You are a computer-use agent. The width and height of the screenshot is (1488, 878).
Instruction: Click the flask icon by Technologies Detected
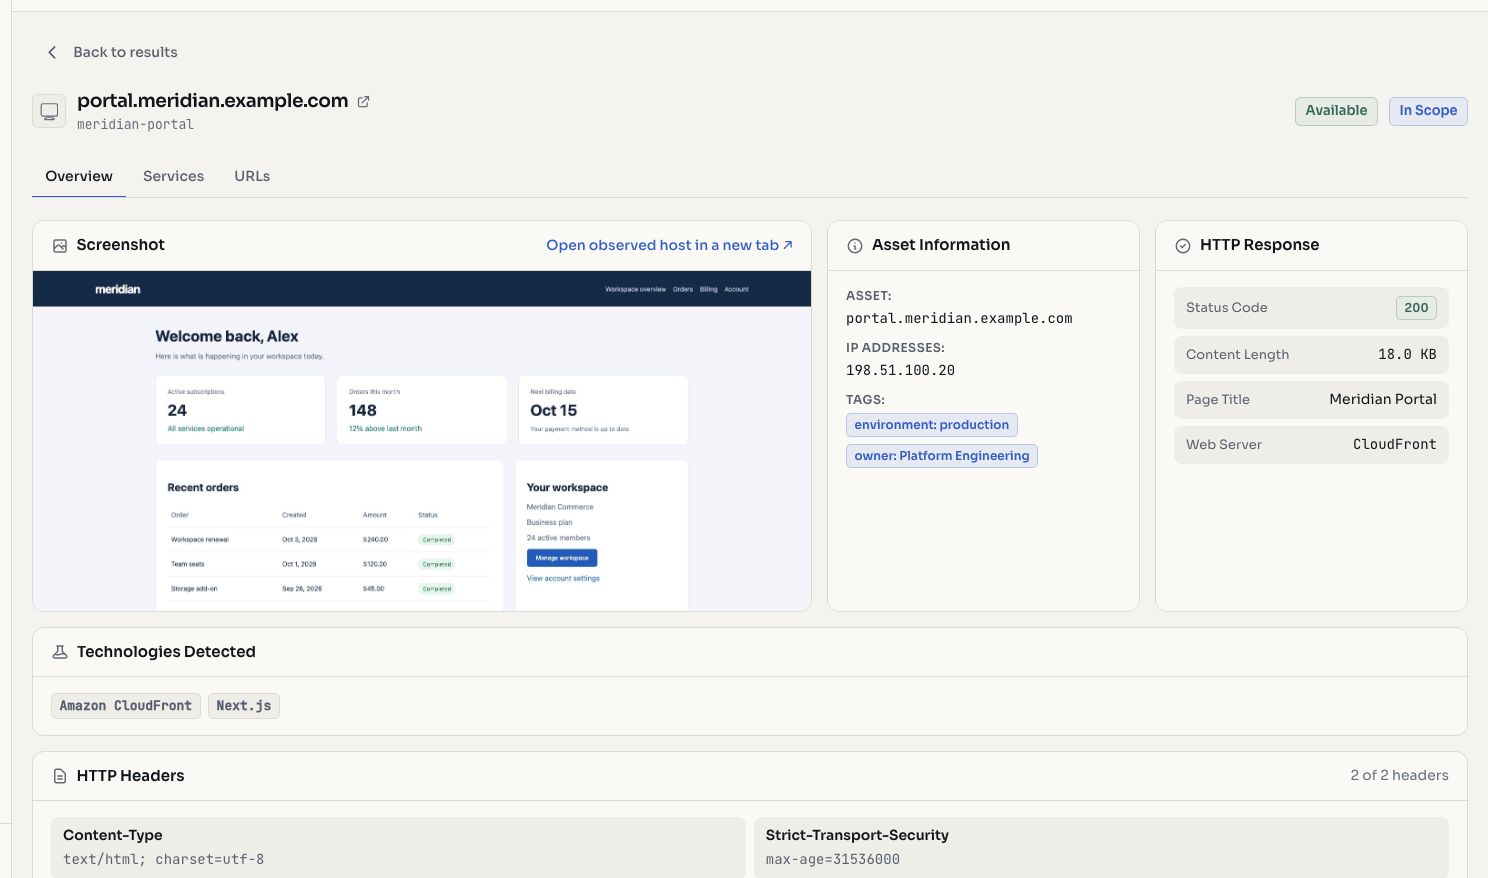[60, 652]
